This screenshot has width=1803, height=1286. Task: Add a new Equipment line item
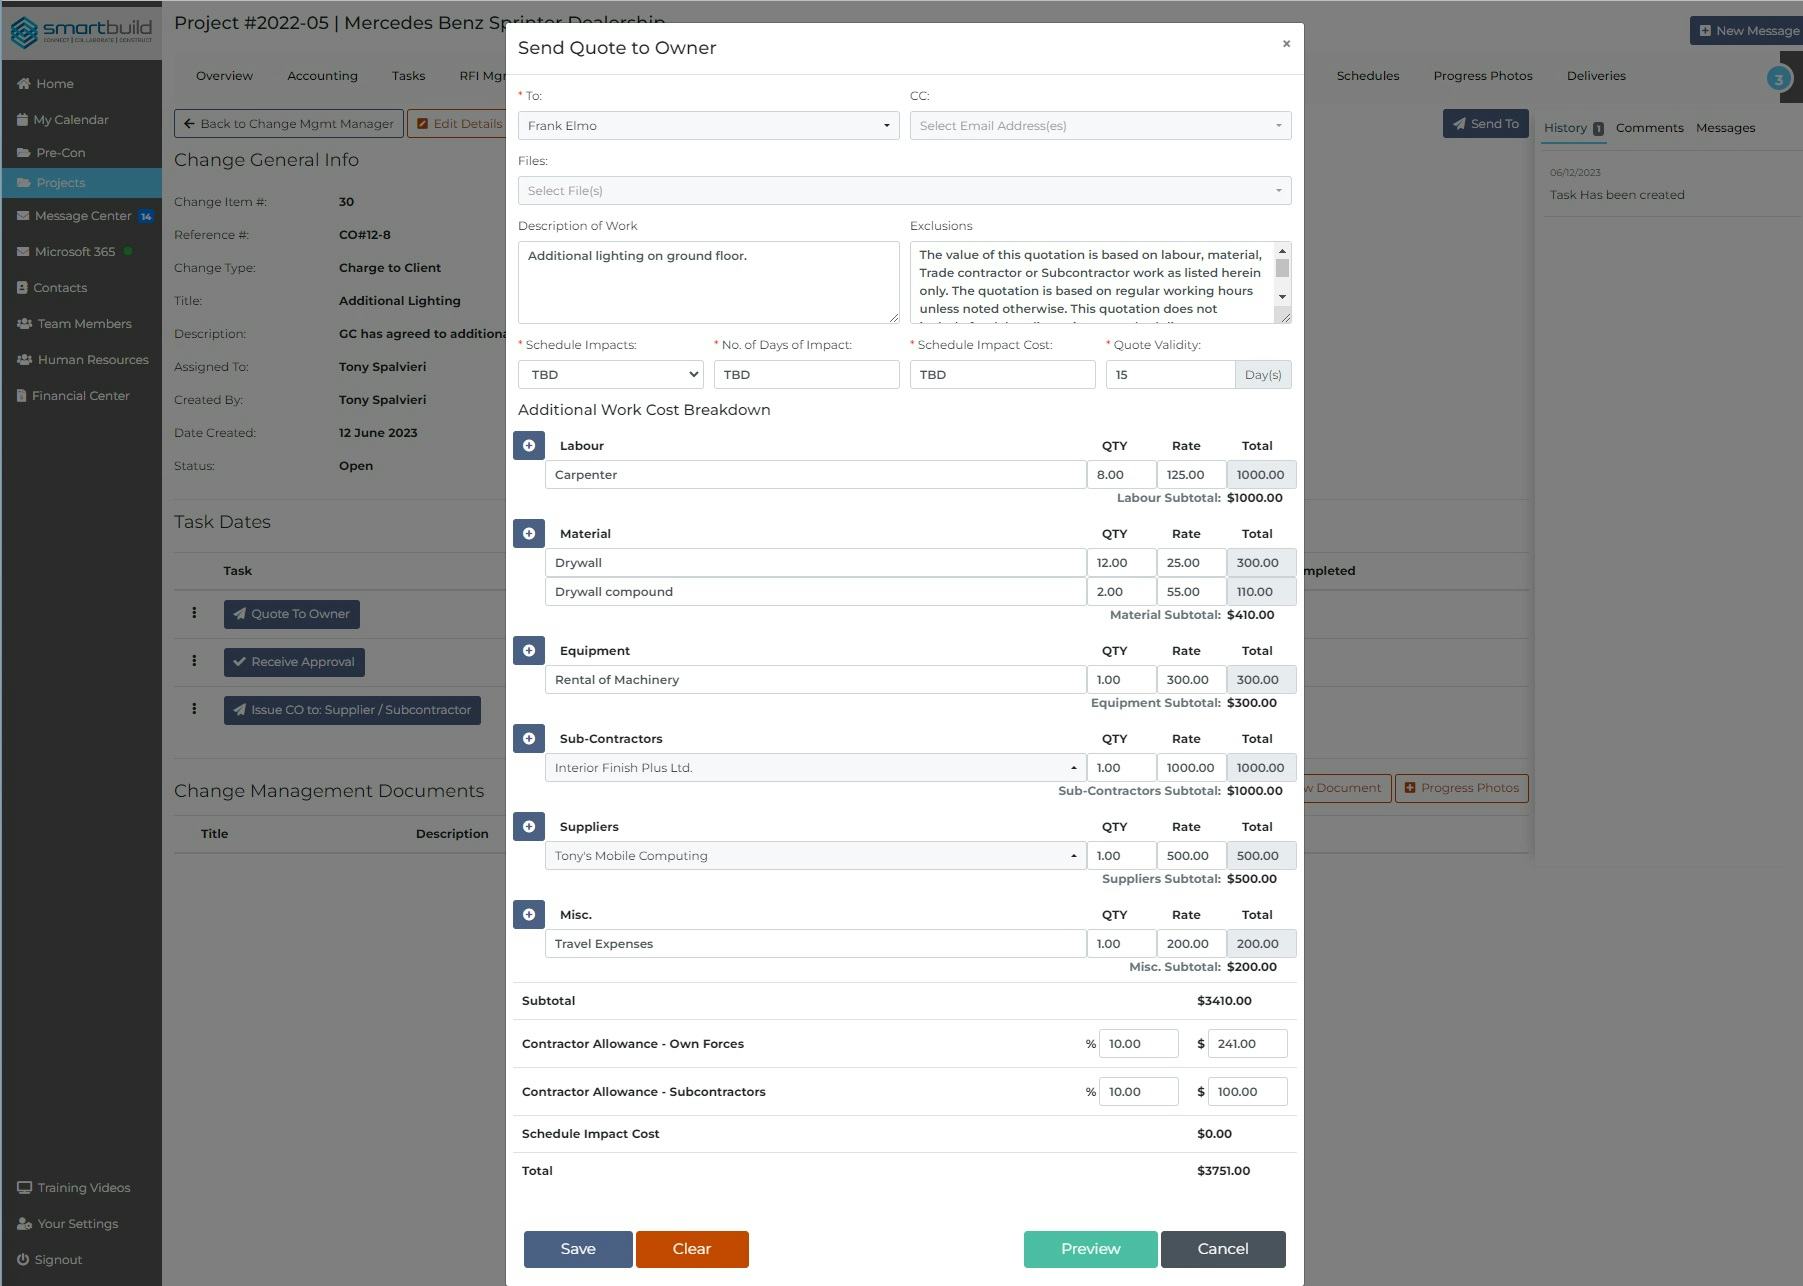pos(529,650)
